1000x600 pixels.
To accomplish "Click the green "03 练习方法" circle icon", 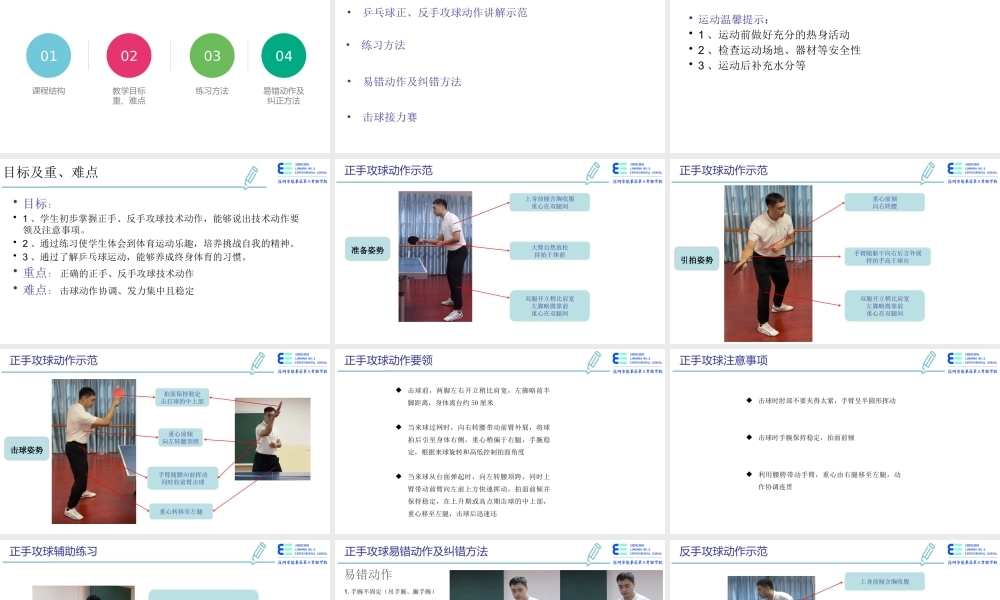I will 211,56.
